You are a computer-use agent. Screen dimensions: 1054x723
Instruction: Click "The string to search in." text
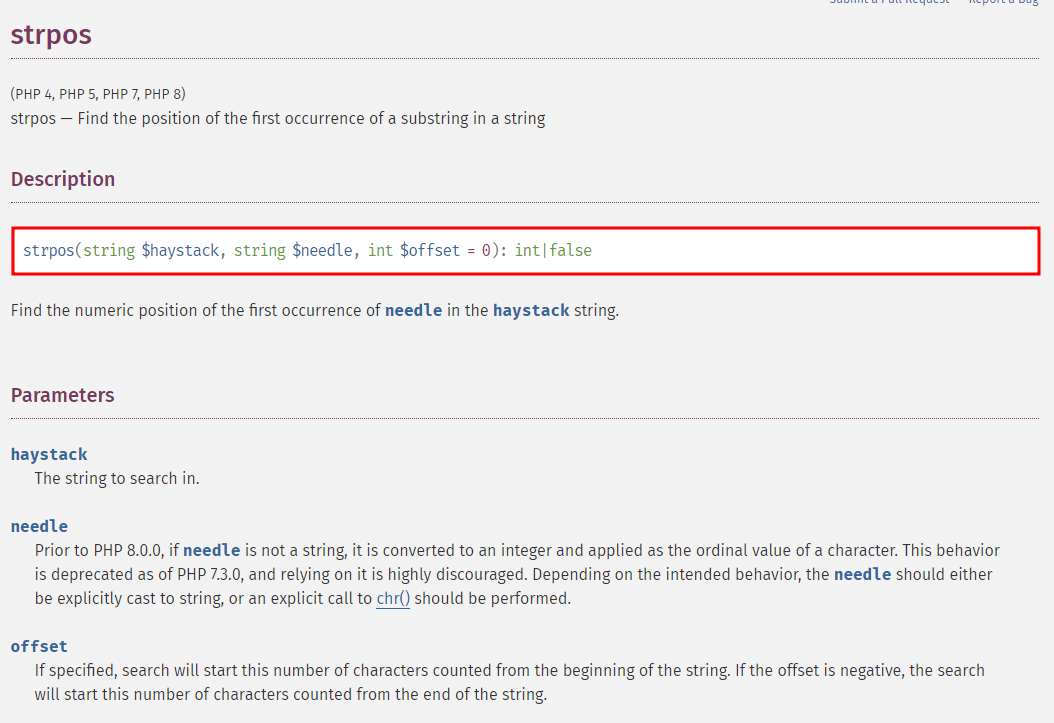tap(117, 478)
